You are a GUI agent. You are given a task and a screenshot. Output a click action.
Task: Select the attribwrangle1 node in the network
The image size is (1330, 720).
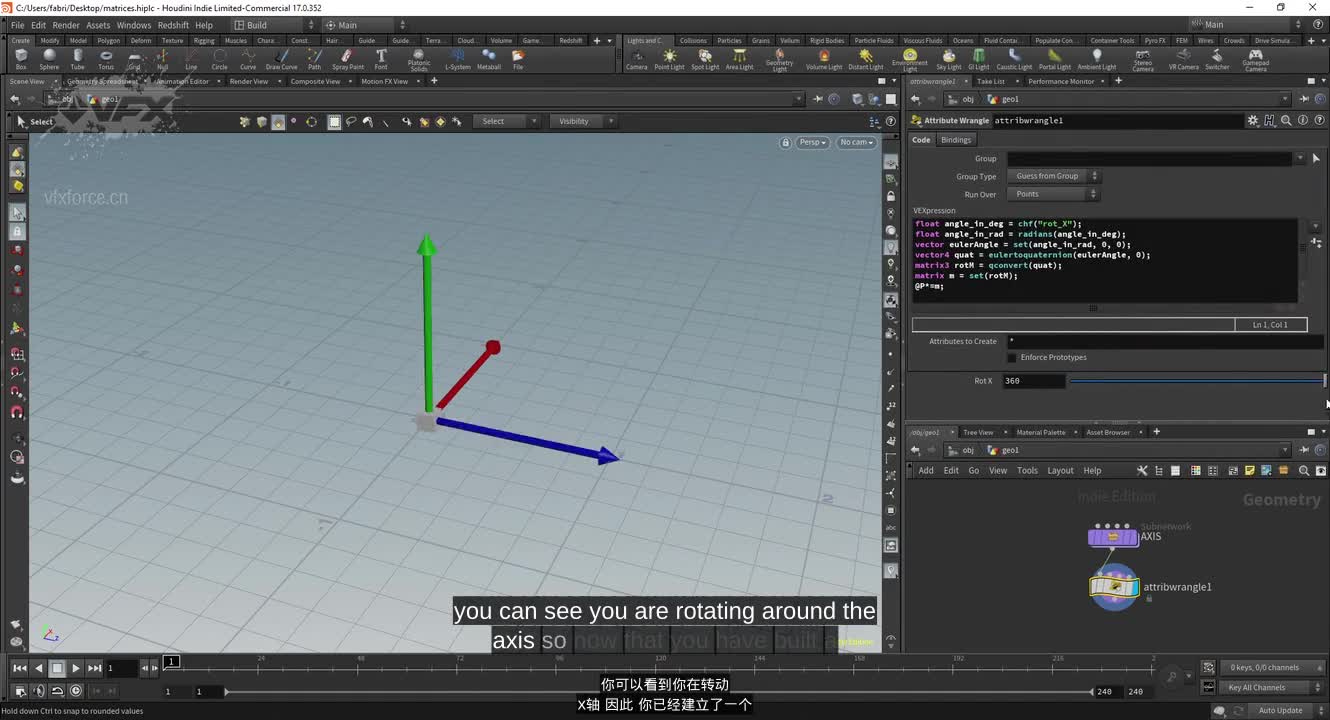(1114, 587)
